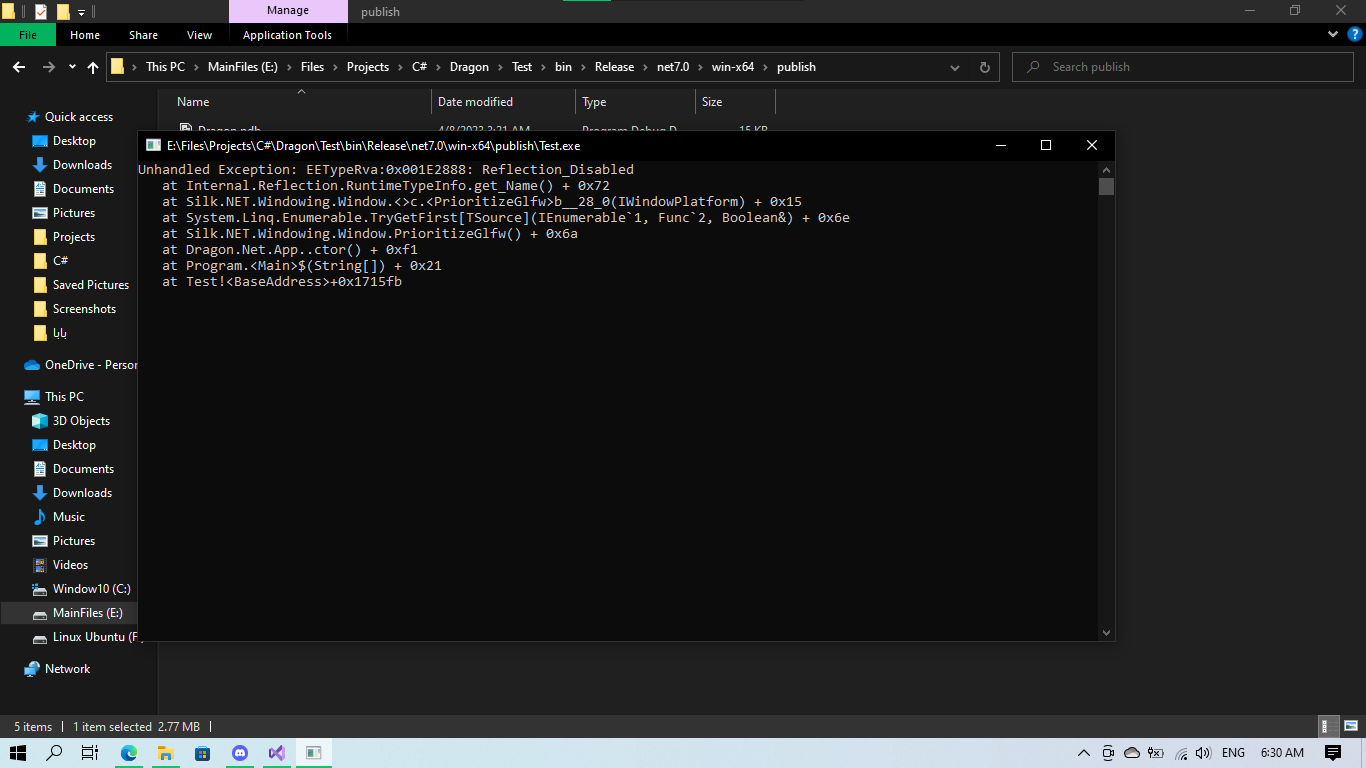Go back using the Explorer back arrow
Viewport: 1366px width, 768px height.
pyautogui.click(x=19, y=67)
